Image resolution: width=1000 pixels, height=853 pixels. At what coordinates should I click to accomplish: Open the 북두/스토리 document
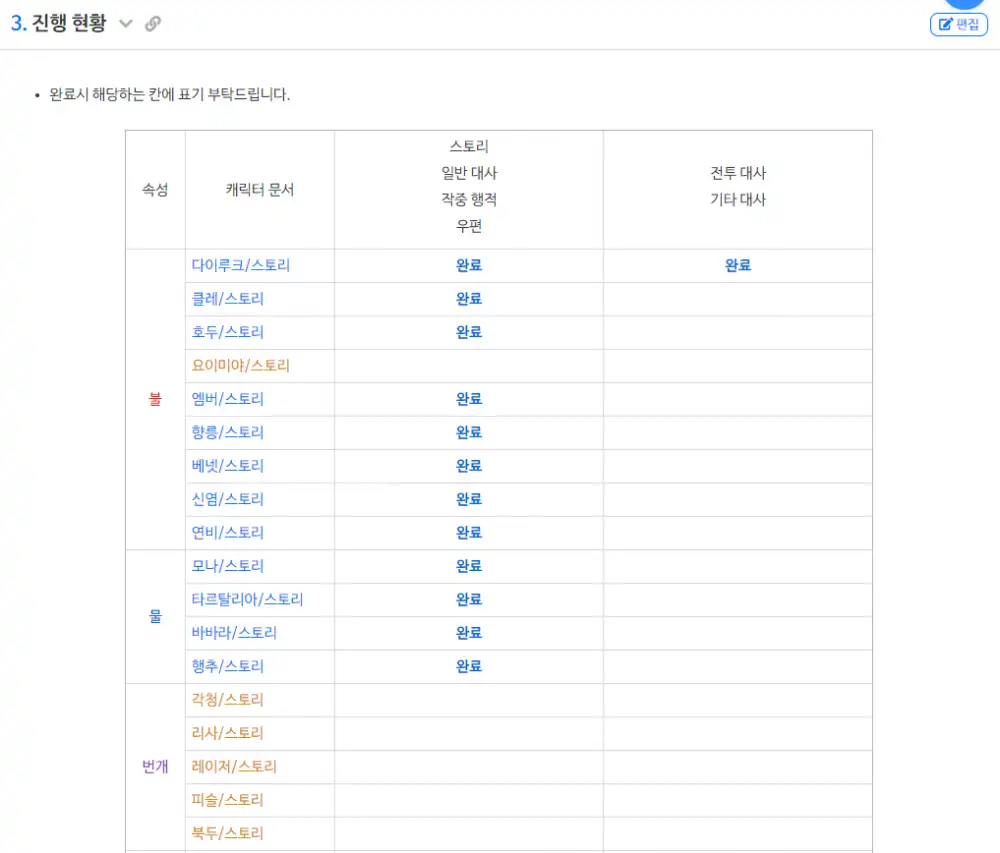(x=227, y=833)
